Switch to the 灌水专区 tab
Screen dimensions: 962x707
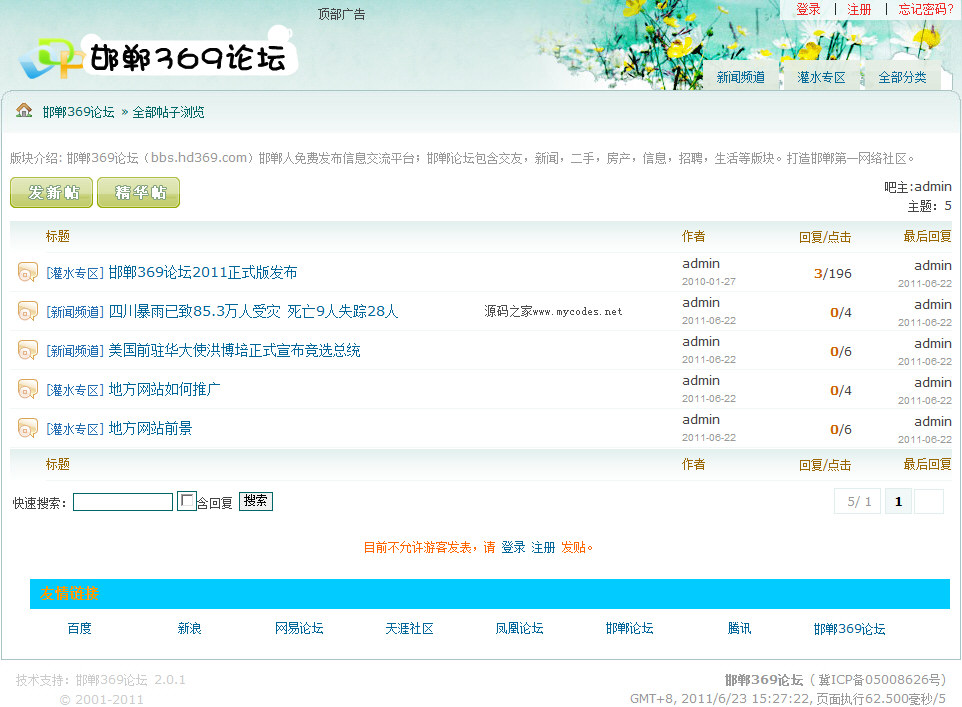(x=821, y=77)
